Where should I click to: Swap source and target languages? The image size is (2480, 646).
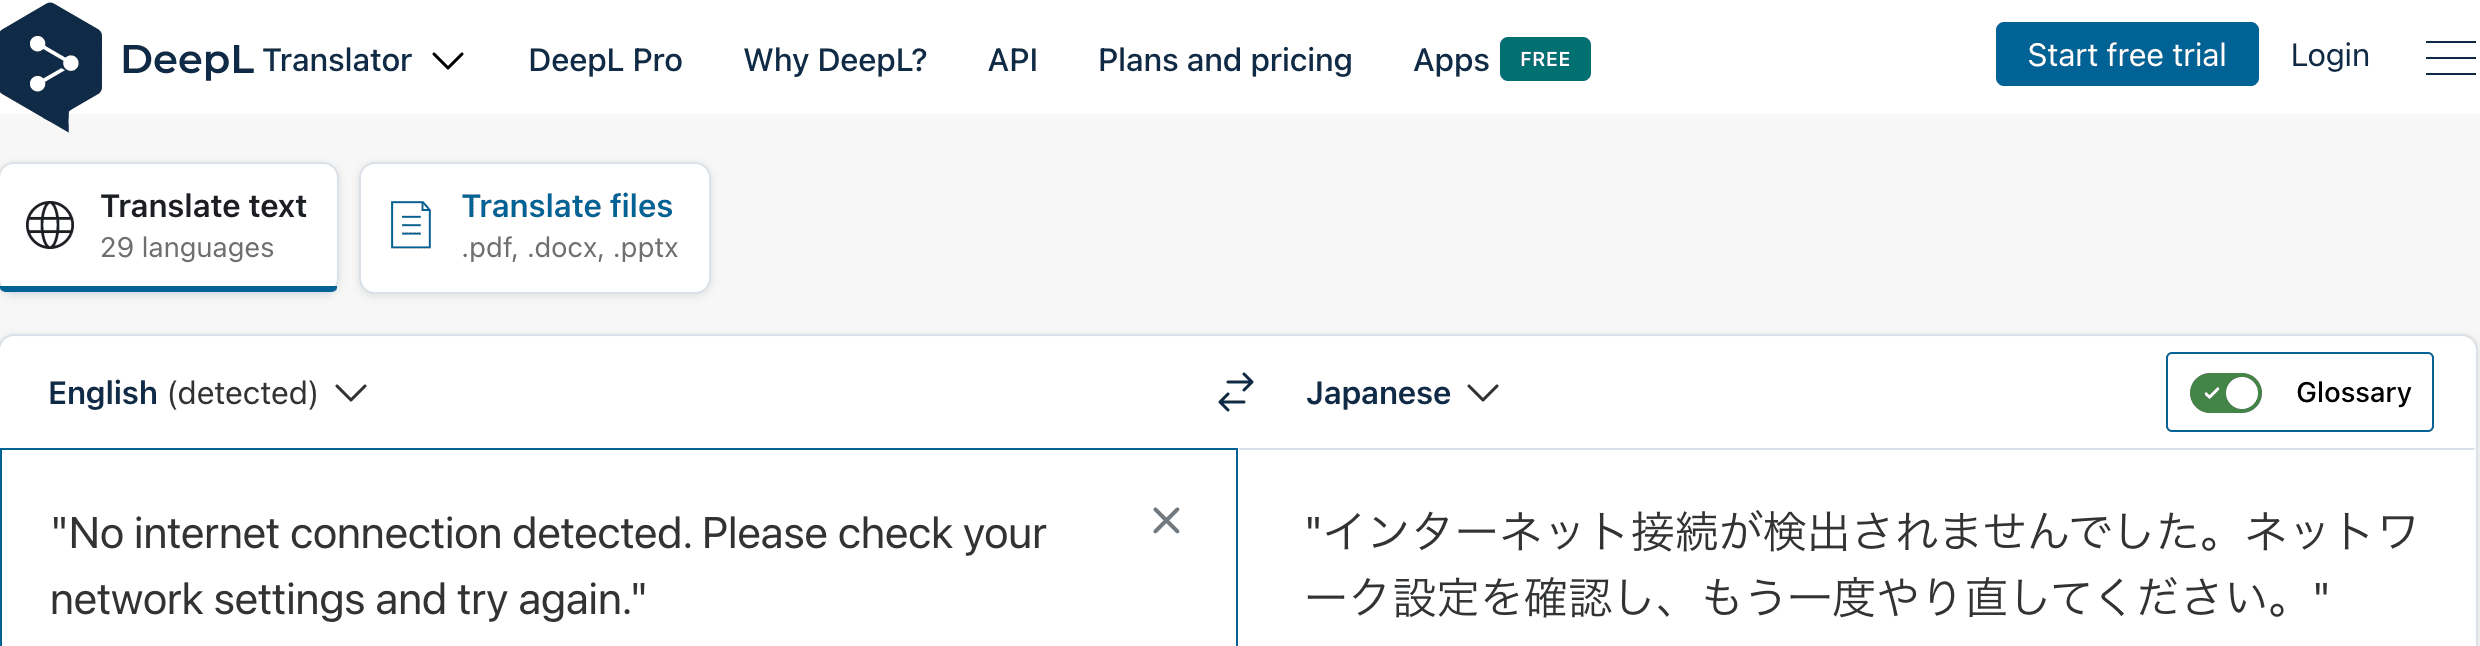click(x=1236, y=392)
